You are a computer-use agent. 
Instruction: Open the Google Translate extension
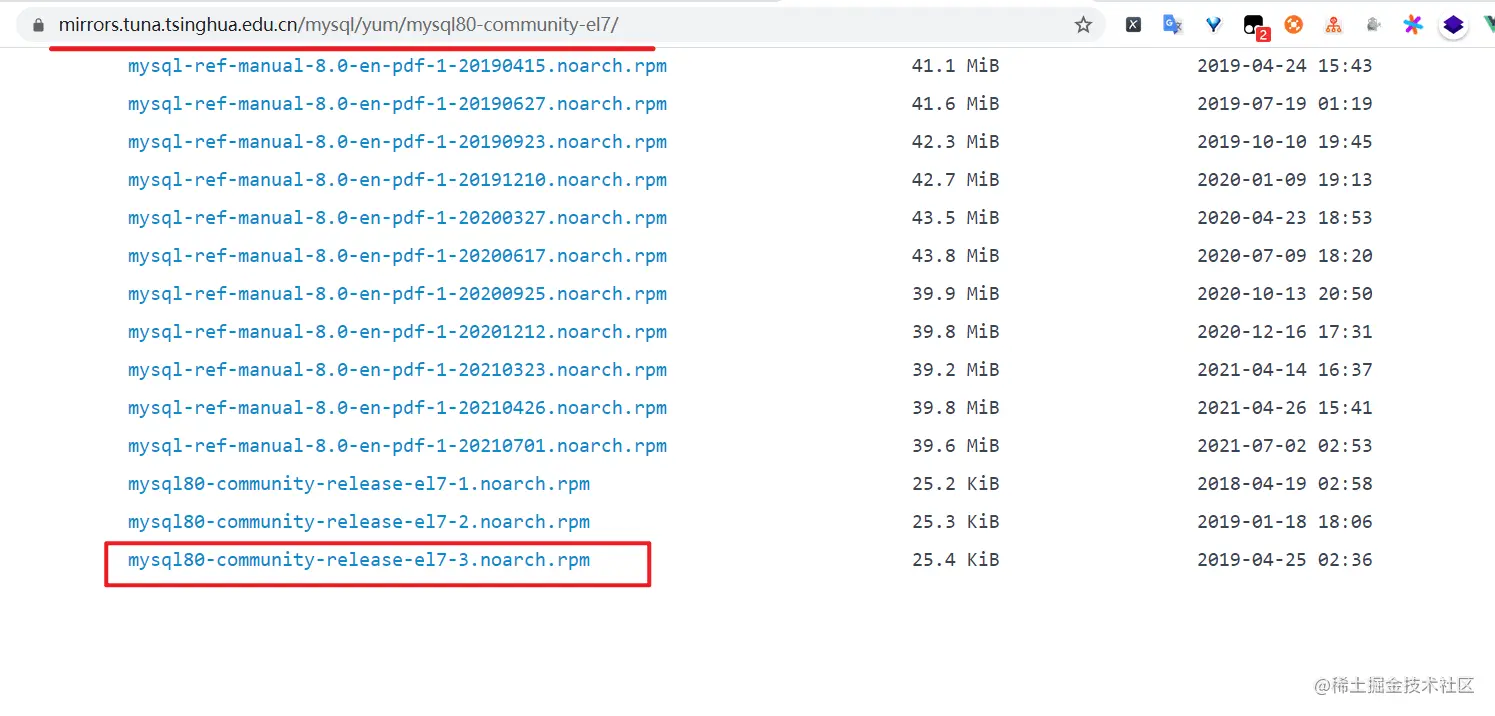[x=1173, y=25]
